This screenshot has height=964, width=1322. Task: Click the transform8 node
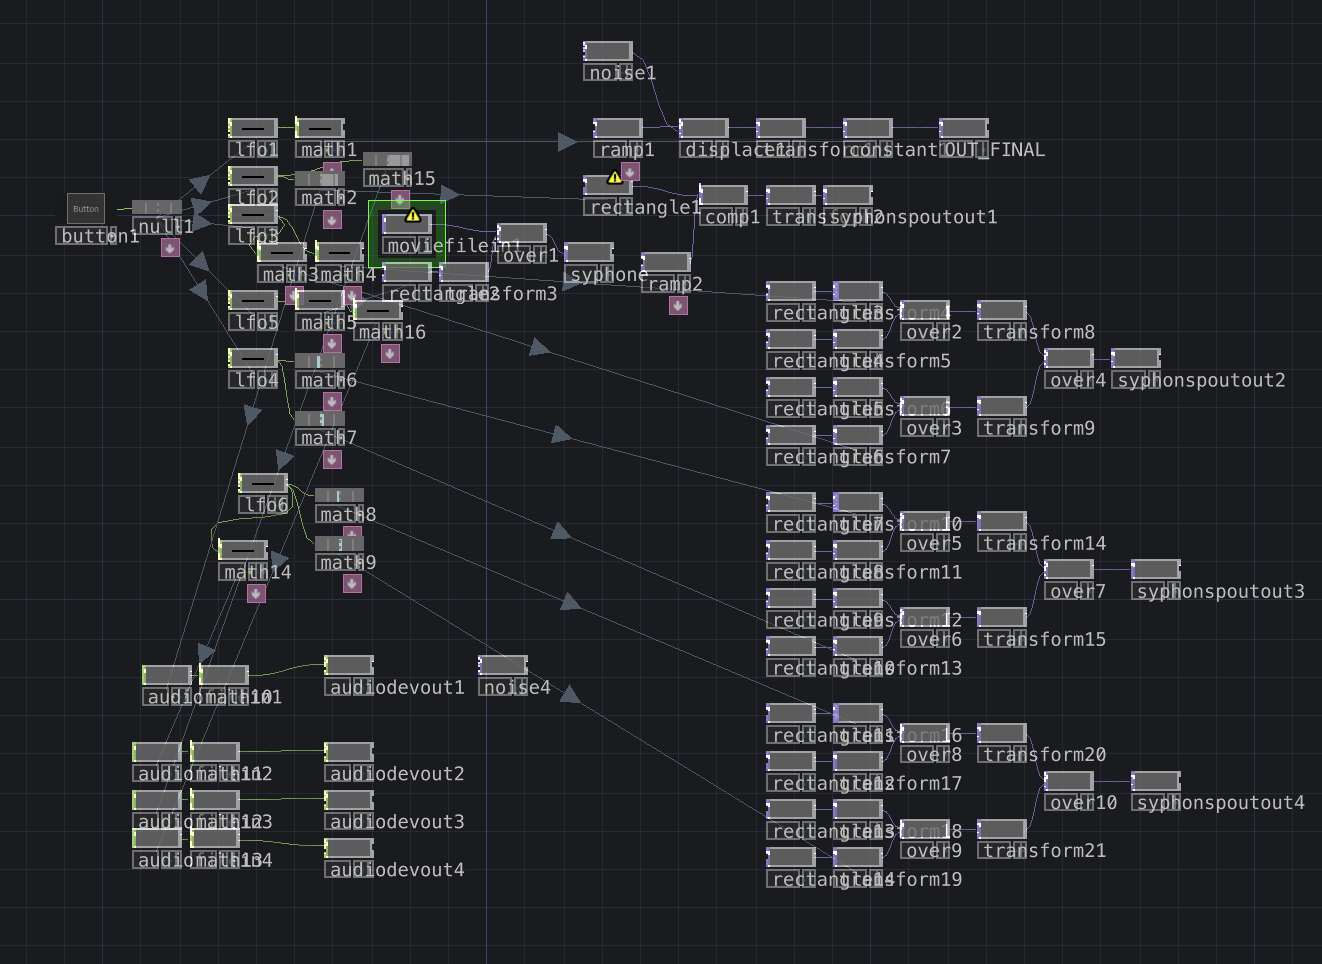click(1002, 310)
